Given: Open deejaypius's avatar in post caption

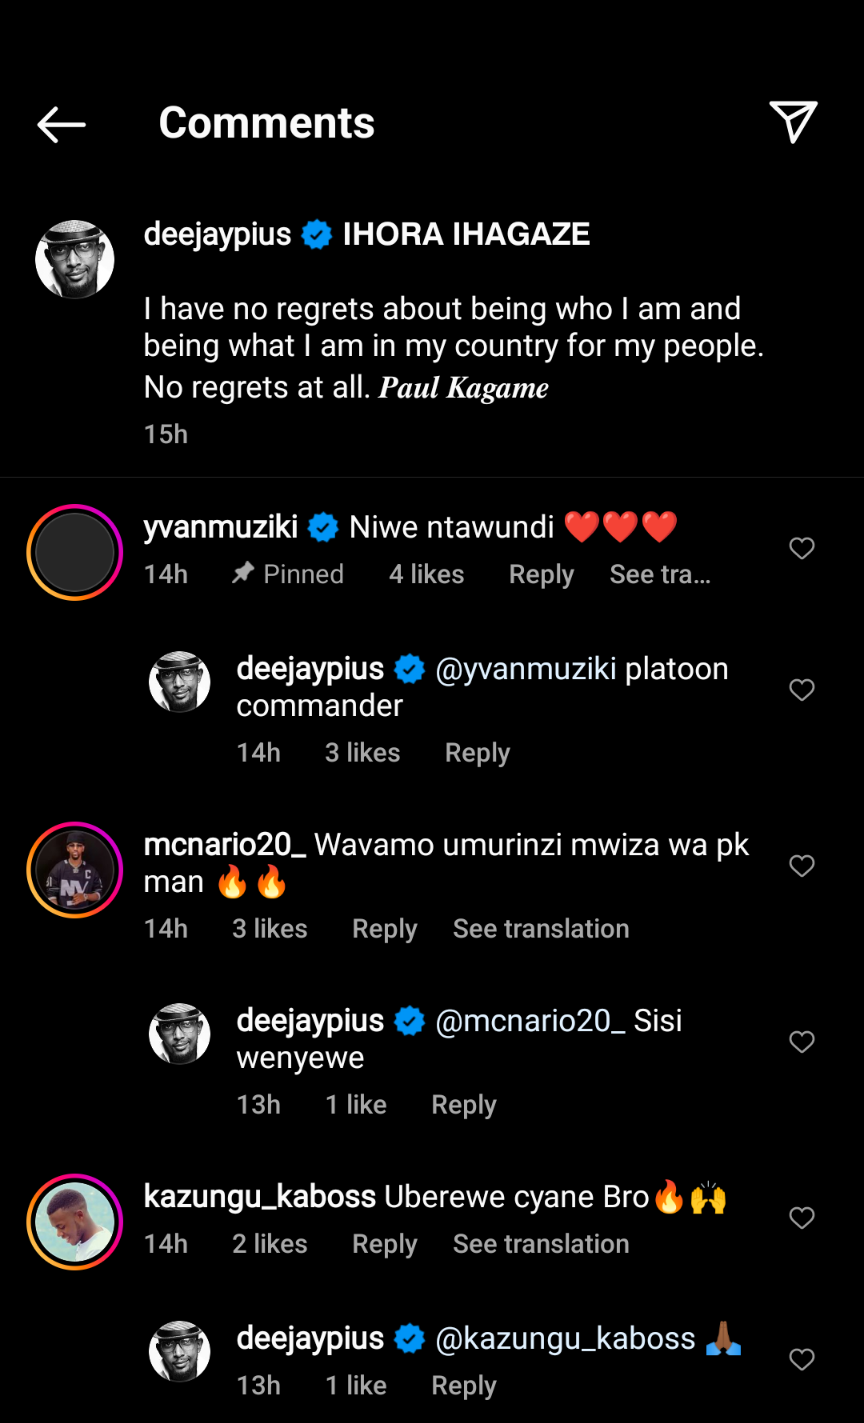Looking at the screenshot, I should tap(75, 259).
